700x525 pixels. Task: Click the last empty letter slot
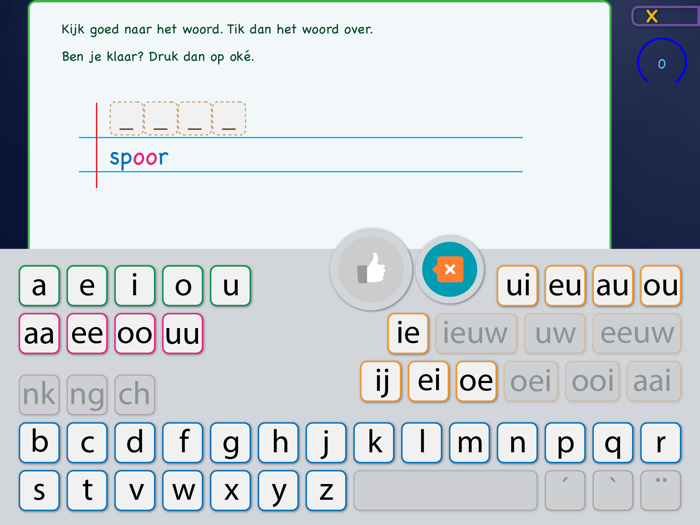pyautogui.click(x=229, y=118)
